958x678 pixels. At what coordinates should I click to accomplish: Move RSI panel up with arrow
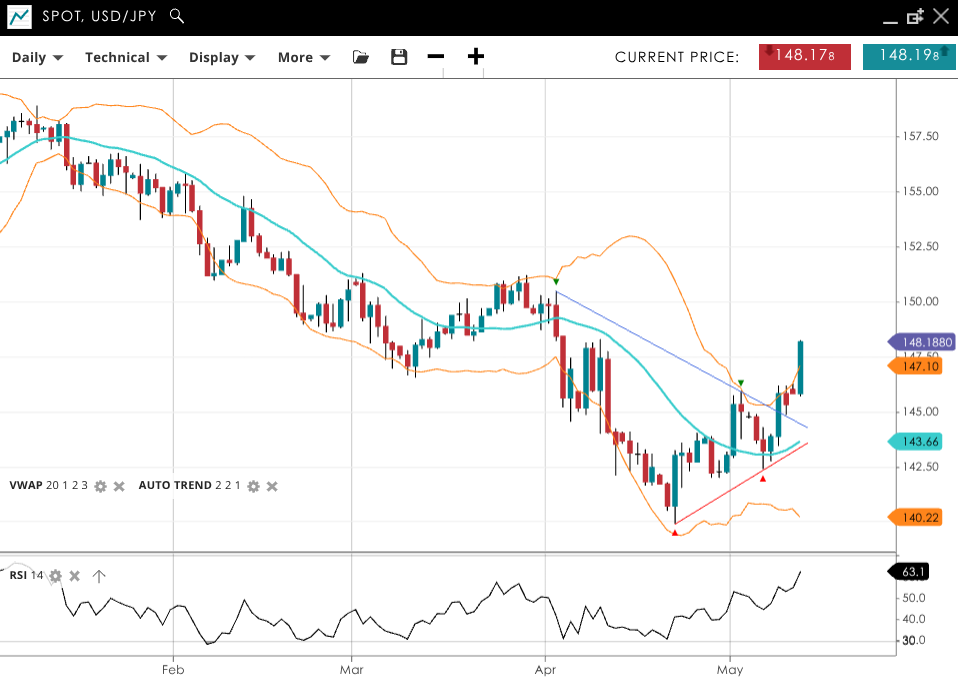[99, 576]
